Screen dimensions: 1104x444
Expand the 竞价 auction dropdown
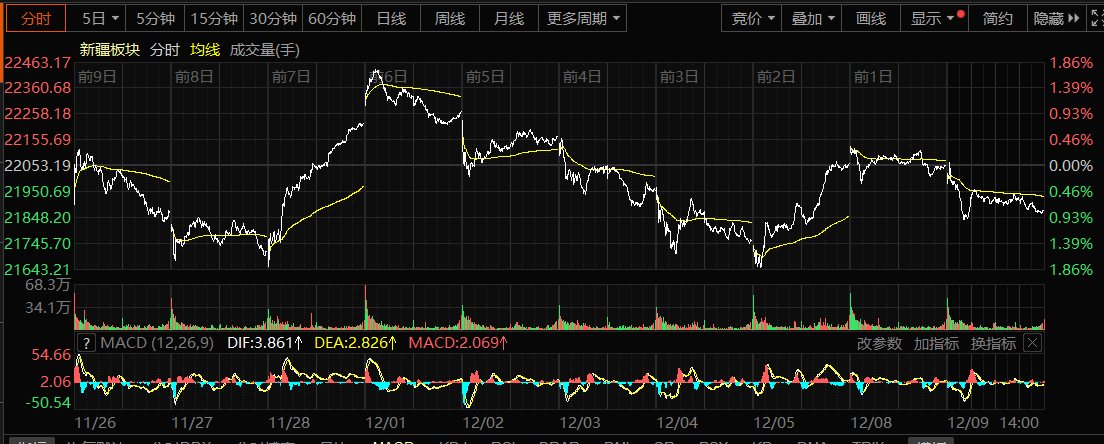click(x=753, y=19)
